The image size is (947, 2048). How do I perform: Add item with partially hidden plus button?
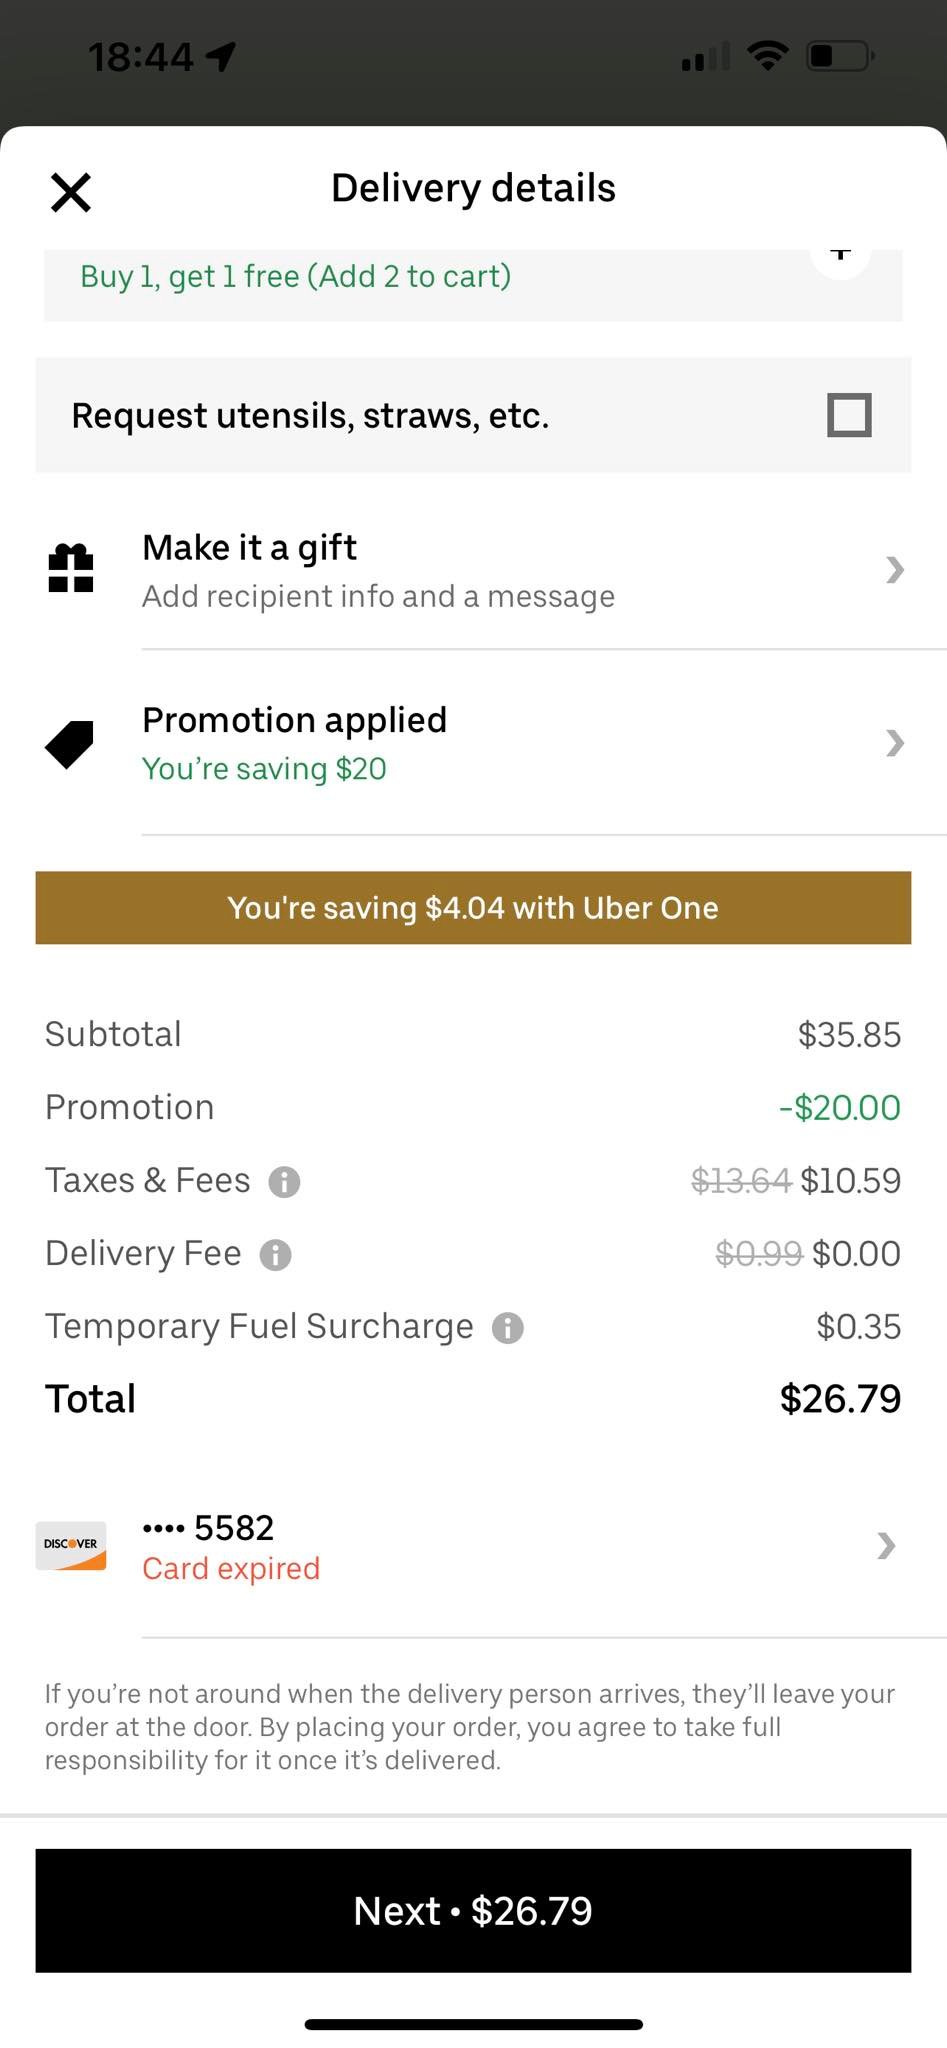(x=840, y=256)
